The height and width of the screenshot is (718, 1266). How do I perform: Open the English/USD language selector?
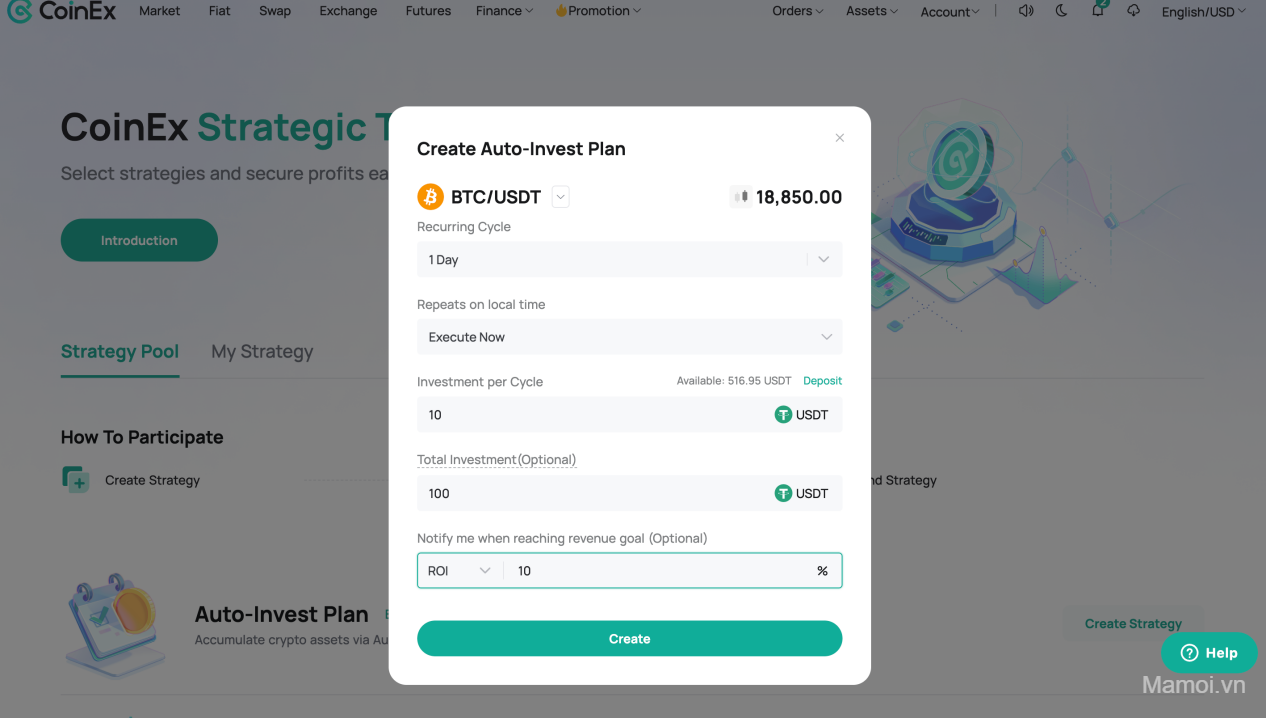point(1203,12)
